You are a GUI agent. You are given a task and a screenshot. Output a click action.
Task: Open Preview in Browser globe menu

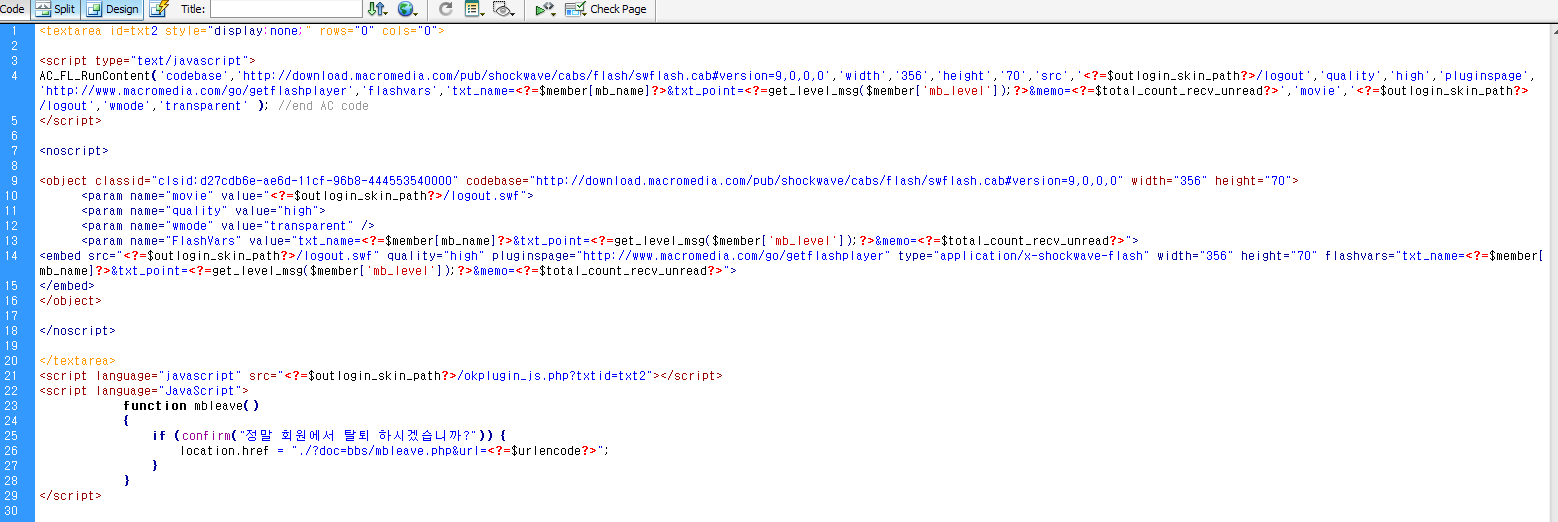pyautogui.click(x=407, y=9)
